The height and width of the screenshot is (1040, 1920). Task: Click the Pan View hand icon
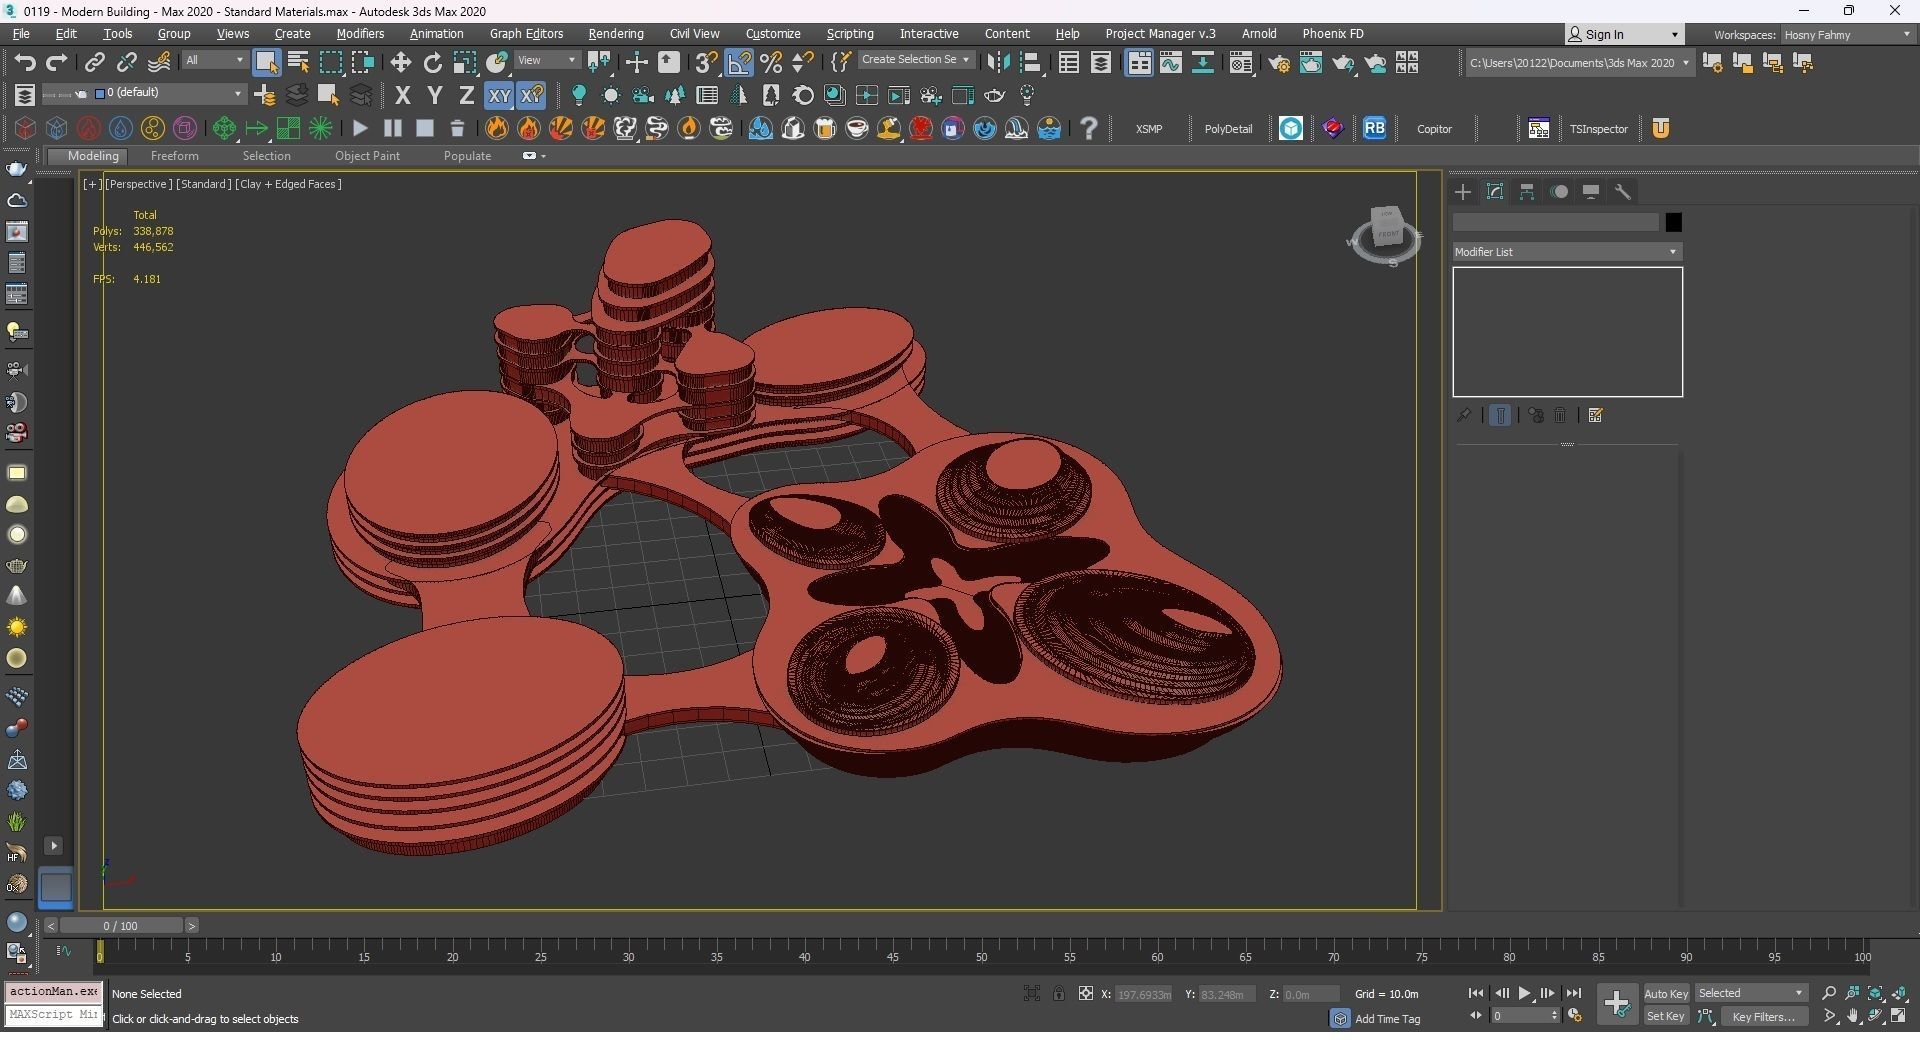click(x=1853, y=1016)
